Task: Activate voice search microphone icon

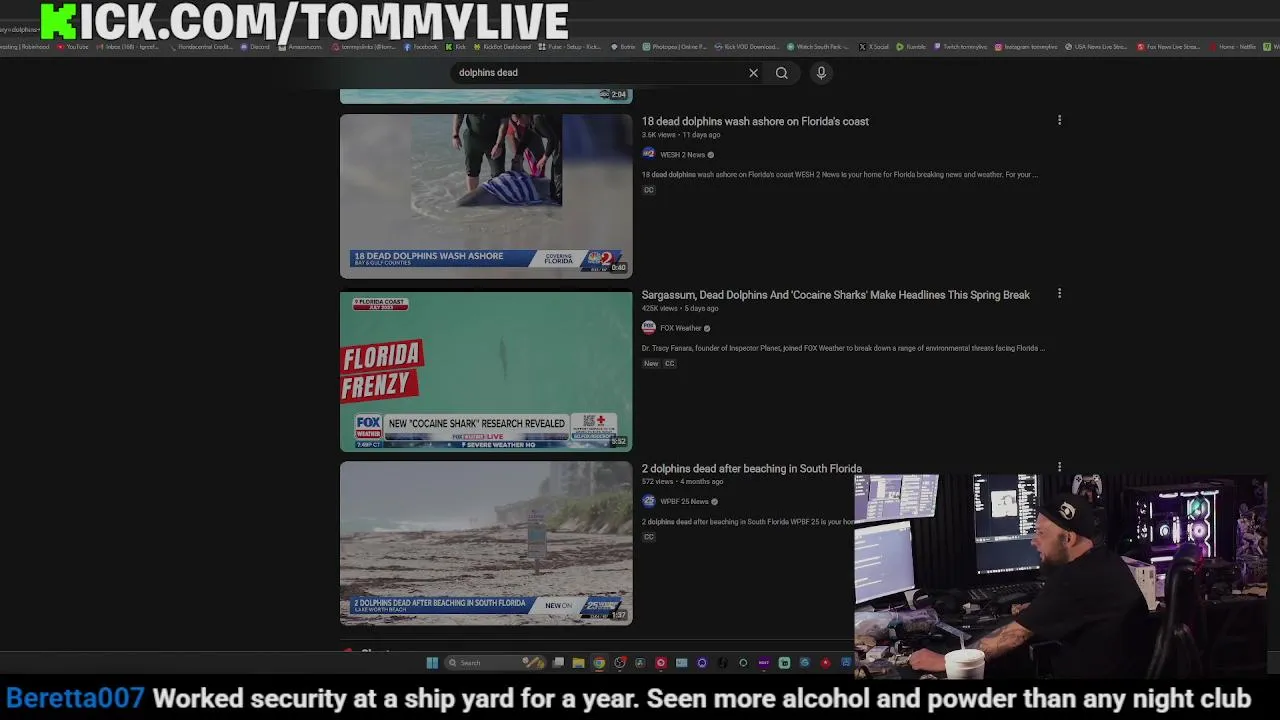Action: (821, 73)
